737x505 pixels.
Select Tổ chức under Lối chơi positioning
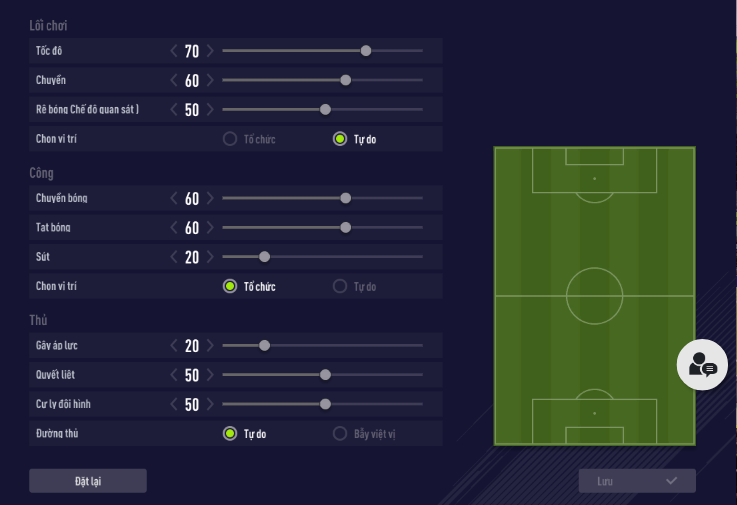click(230, 139)
